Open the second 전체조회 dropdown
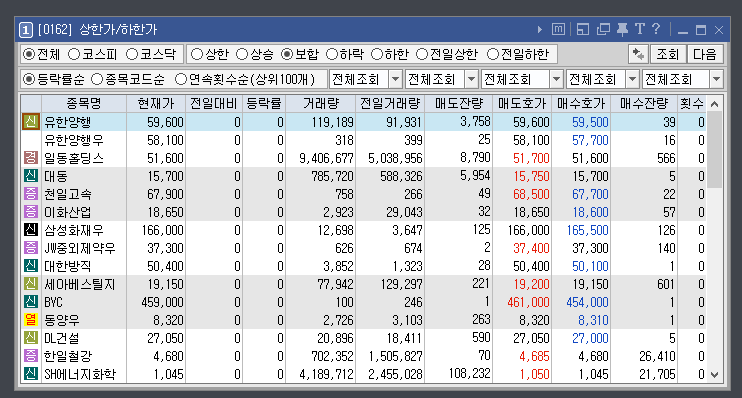 [471, 79]
